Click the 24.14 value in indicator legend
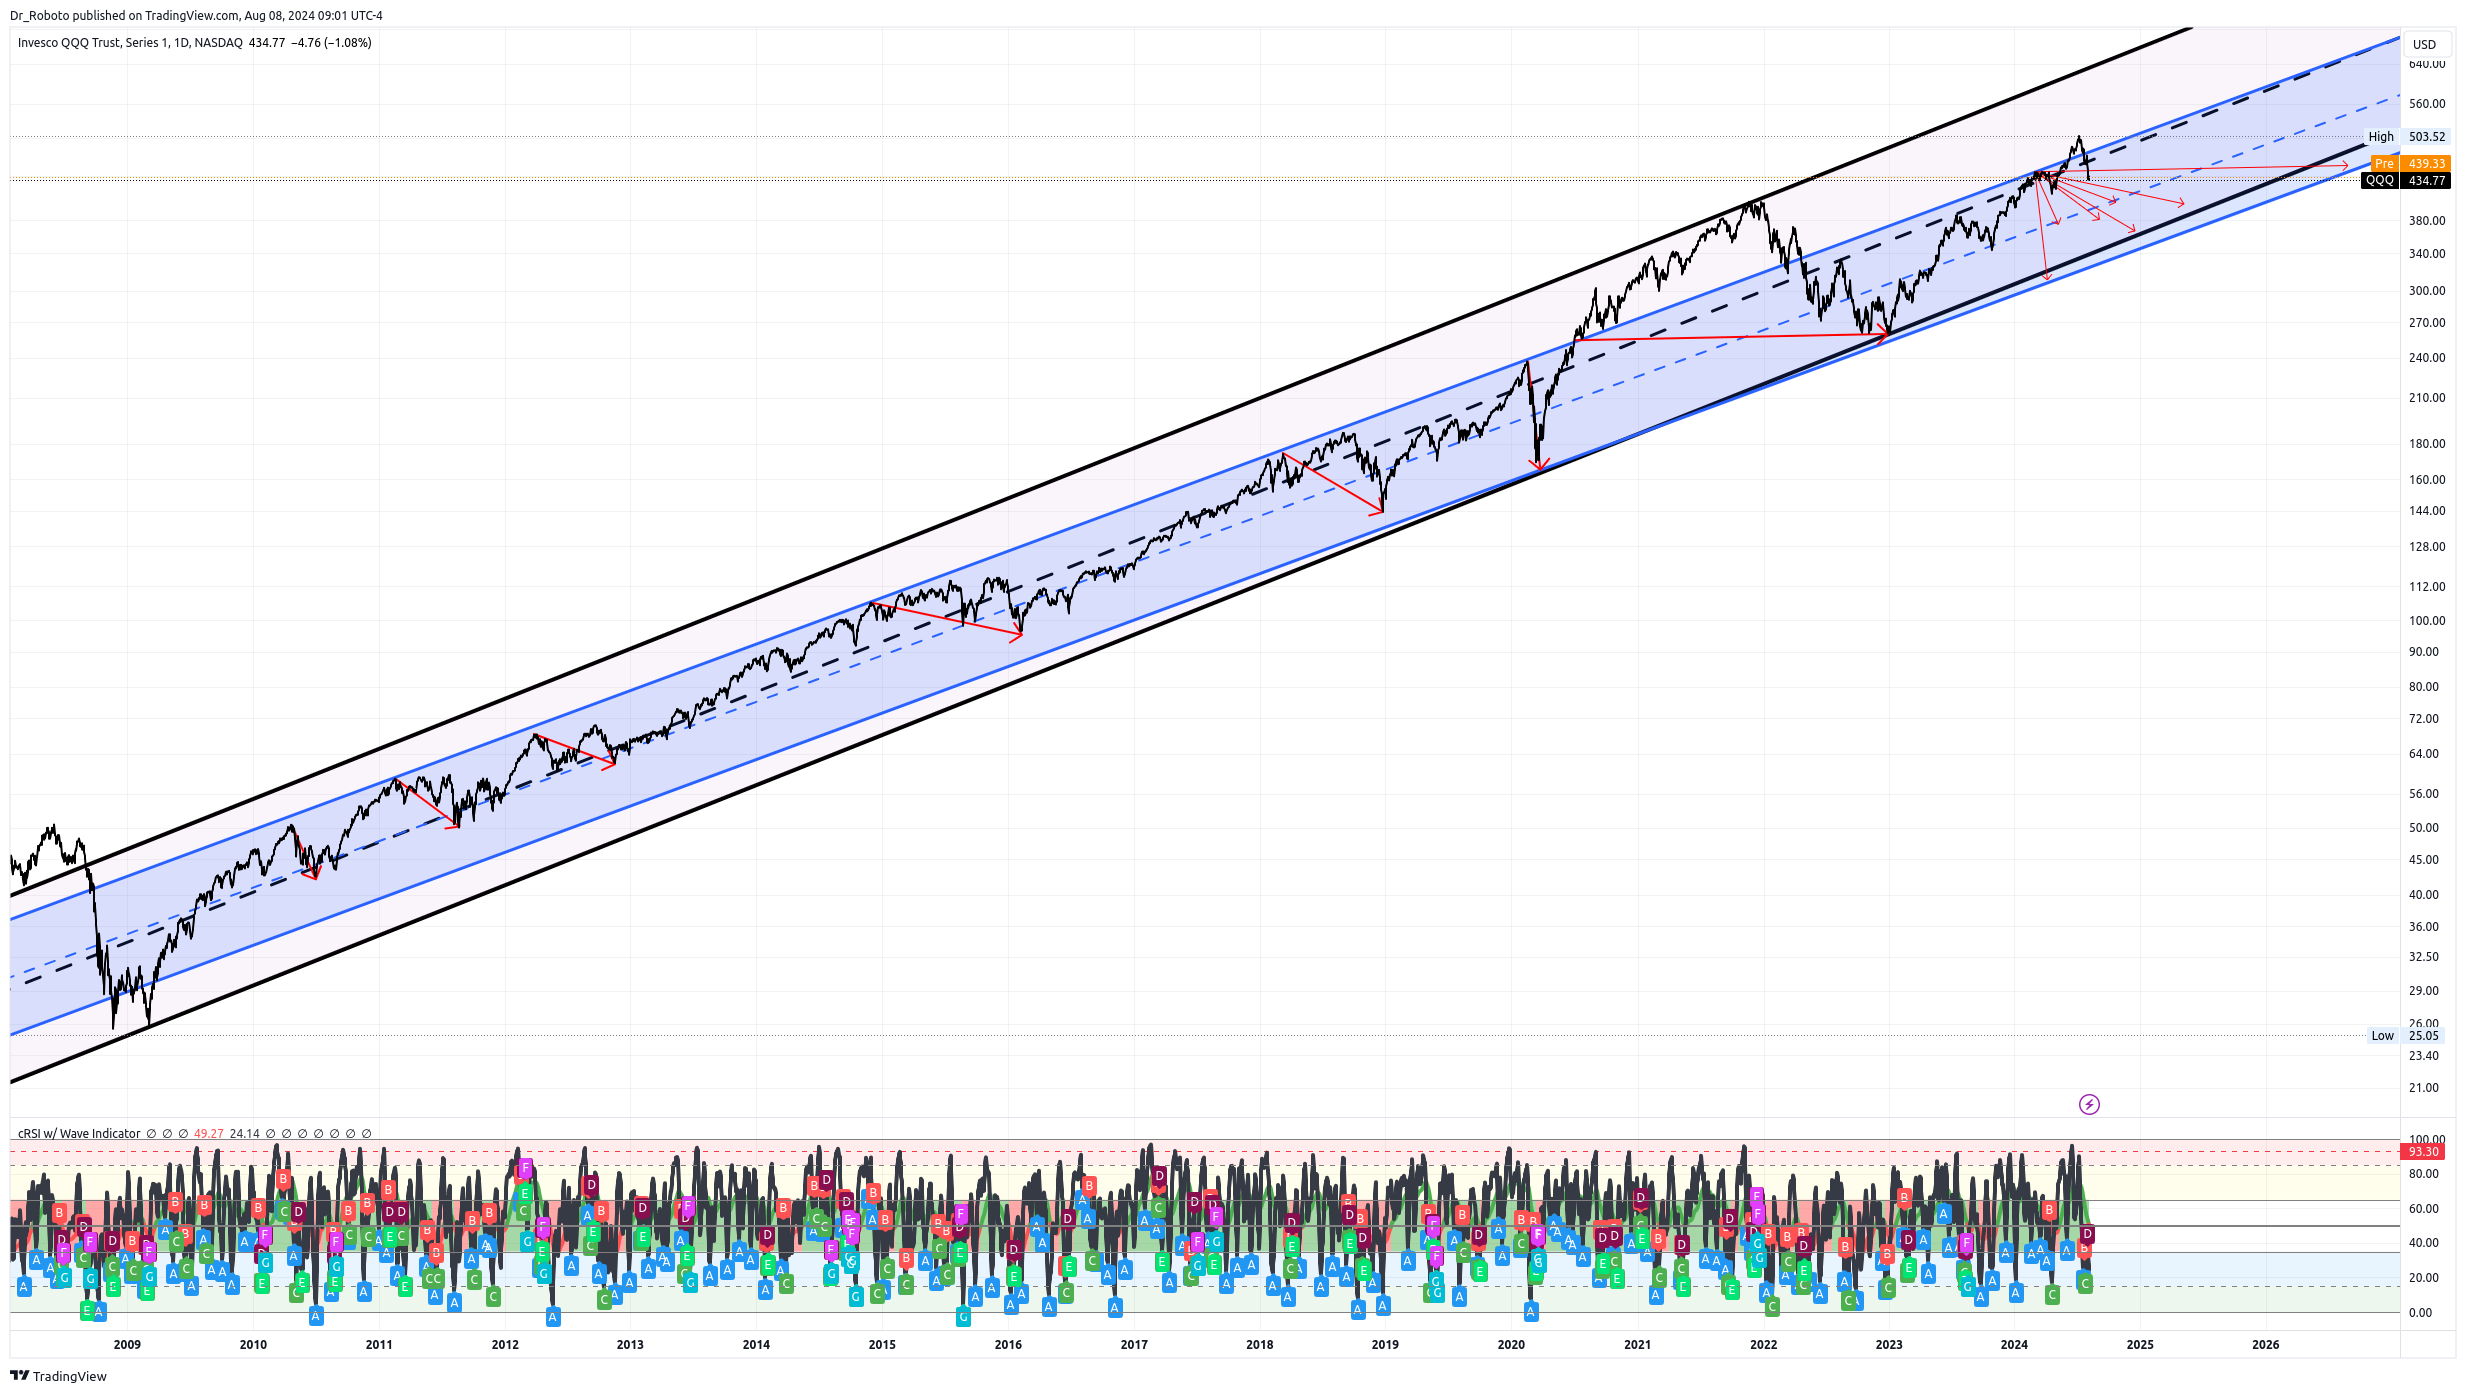The image size is (2466, 1393). tap(245, 1133)
